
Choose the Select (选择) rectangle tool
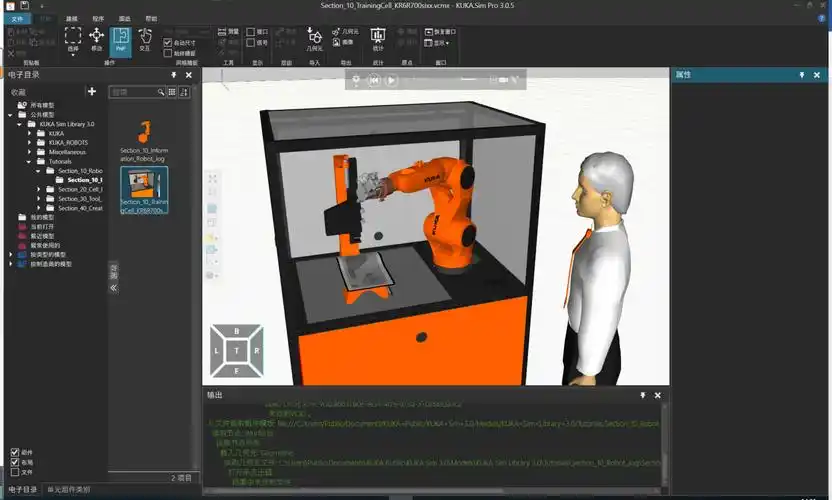point(72,39)
